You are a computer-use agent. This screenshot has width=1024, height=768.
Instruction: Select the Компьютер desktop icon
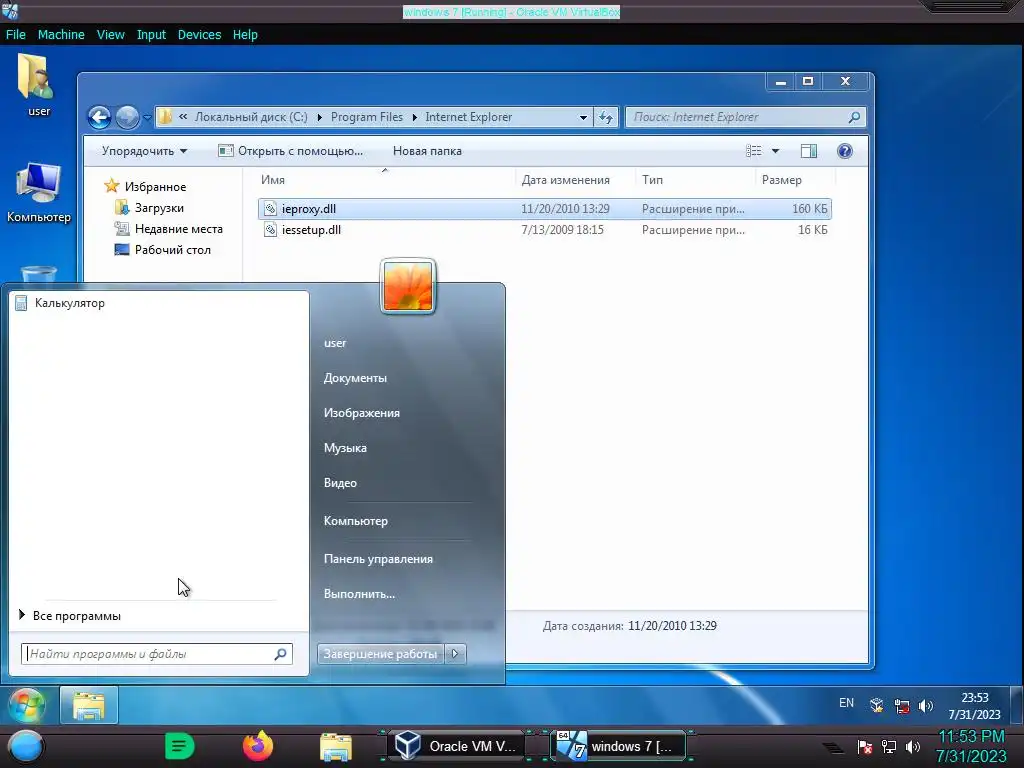tap(39, 192)
